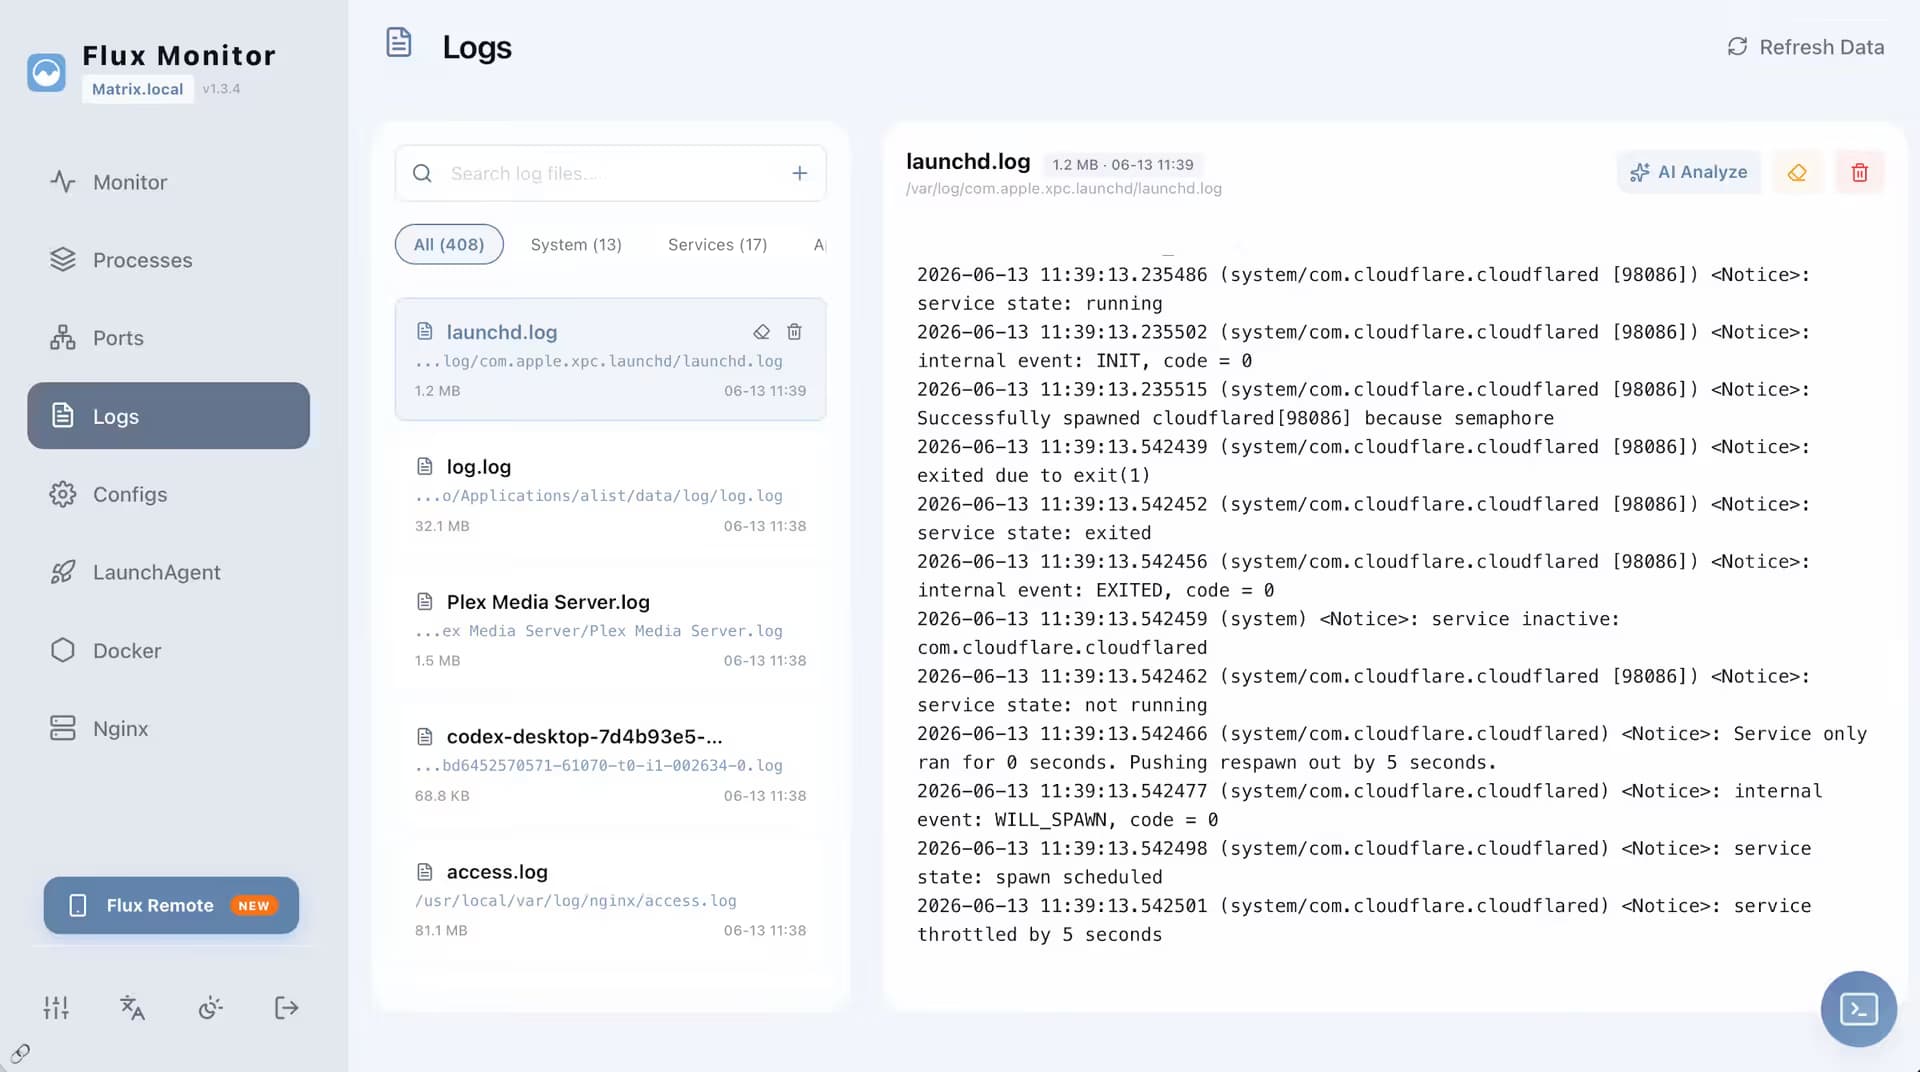
Task: Change language with the translate icon
Action: [x=132, y=1007]
